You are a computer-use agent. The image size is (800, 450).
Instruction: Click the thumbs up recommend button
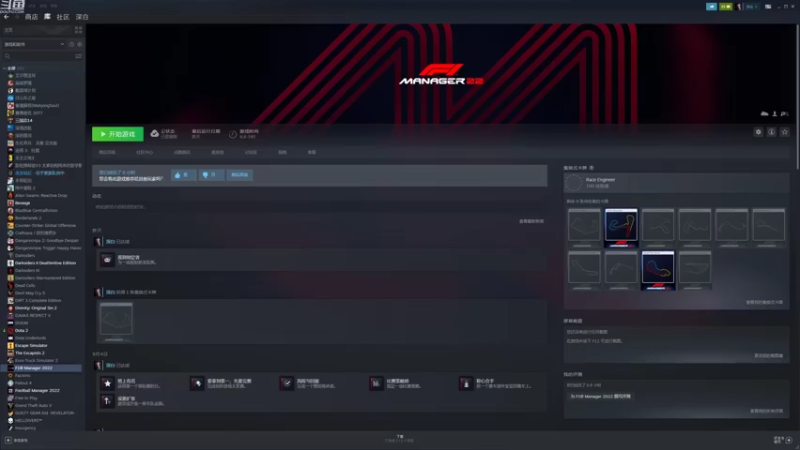tap(183, 175)
